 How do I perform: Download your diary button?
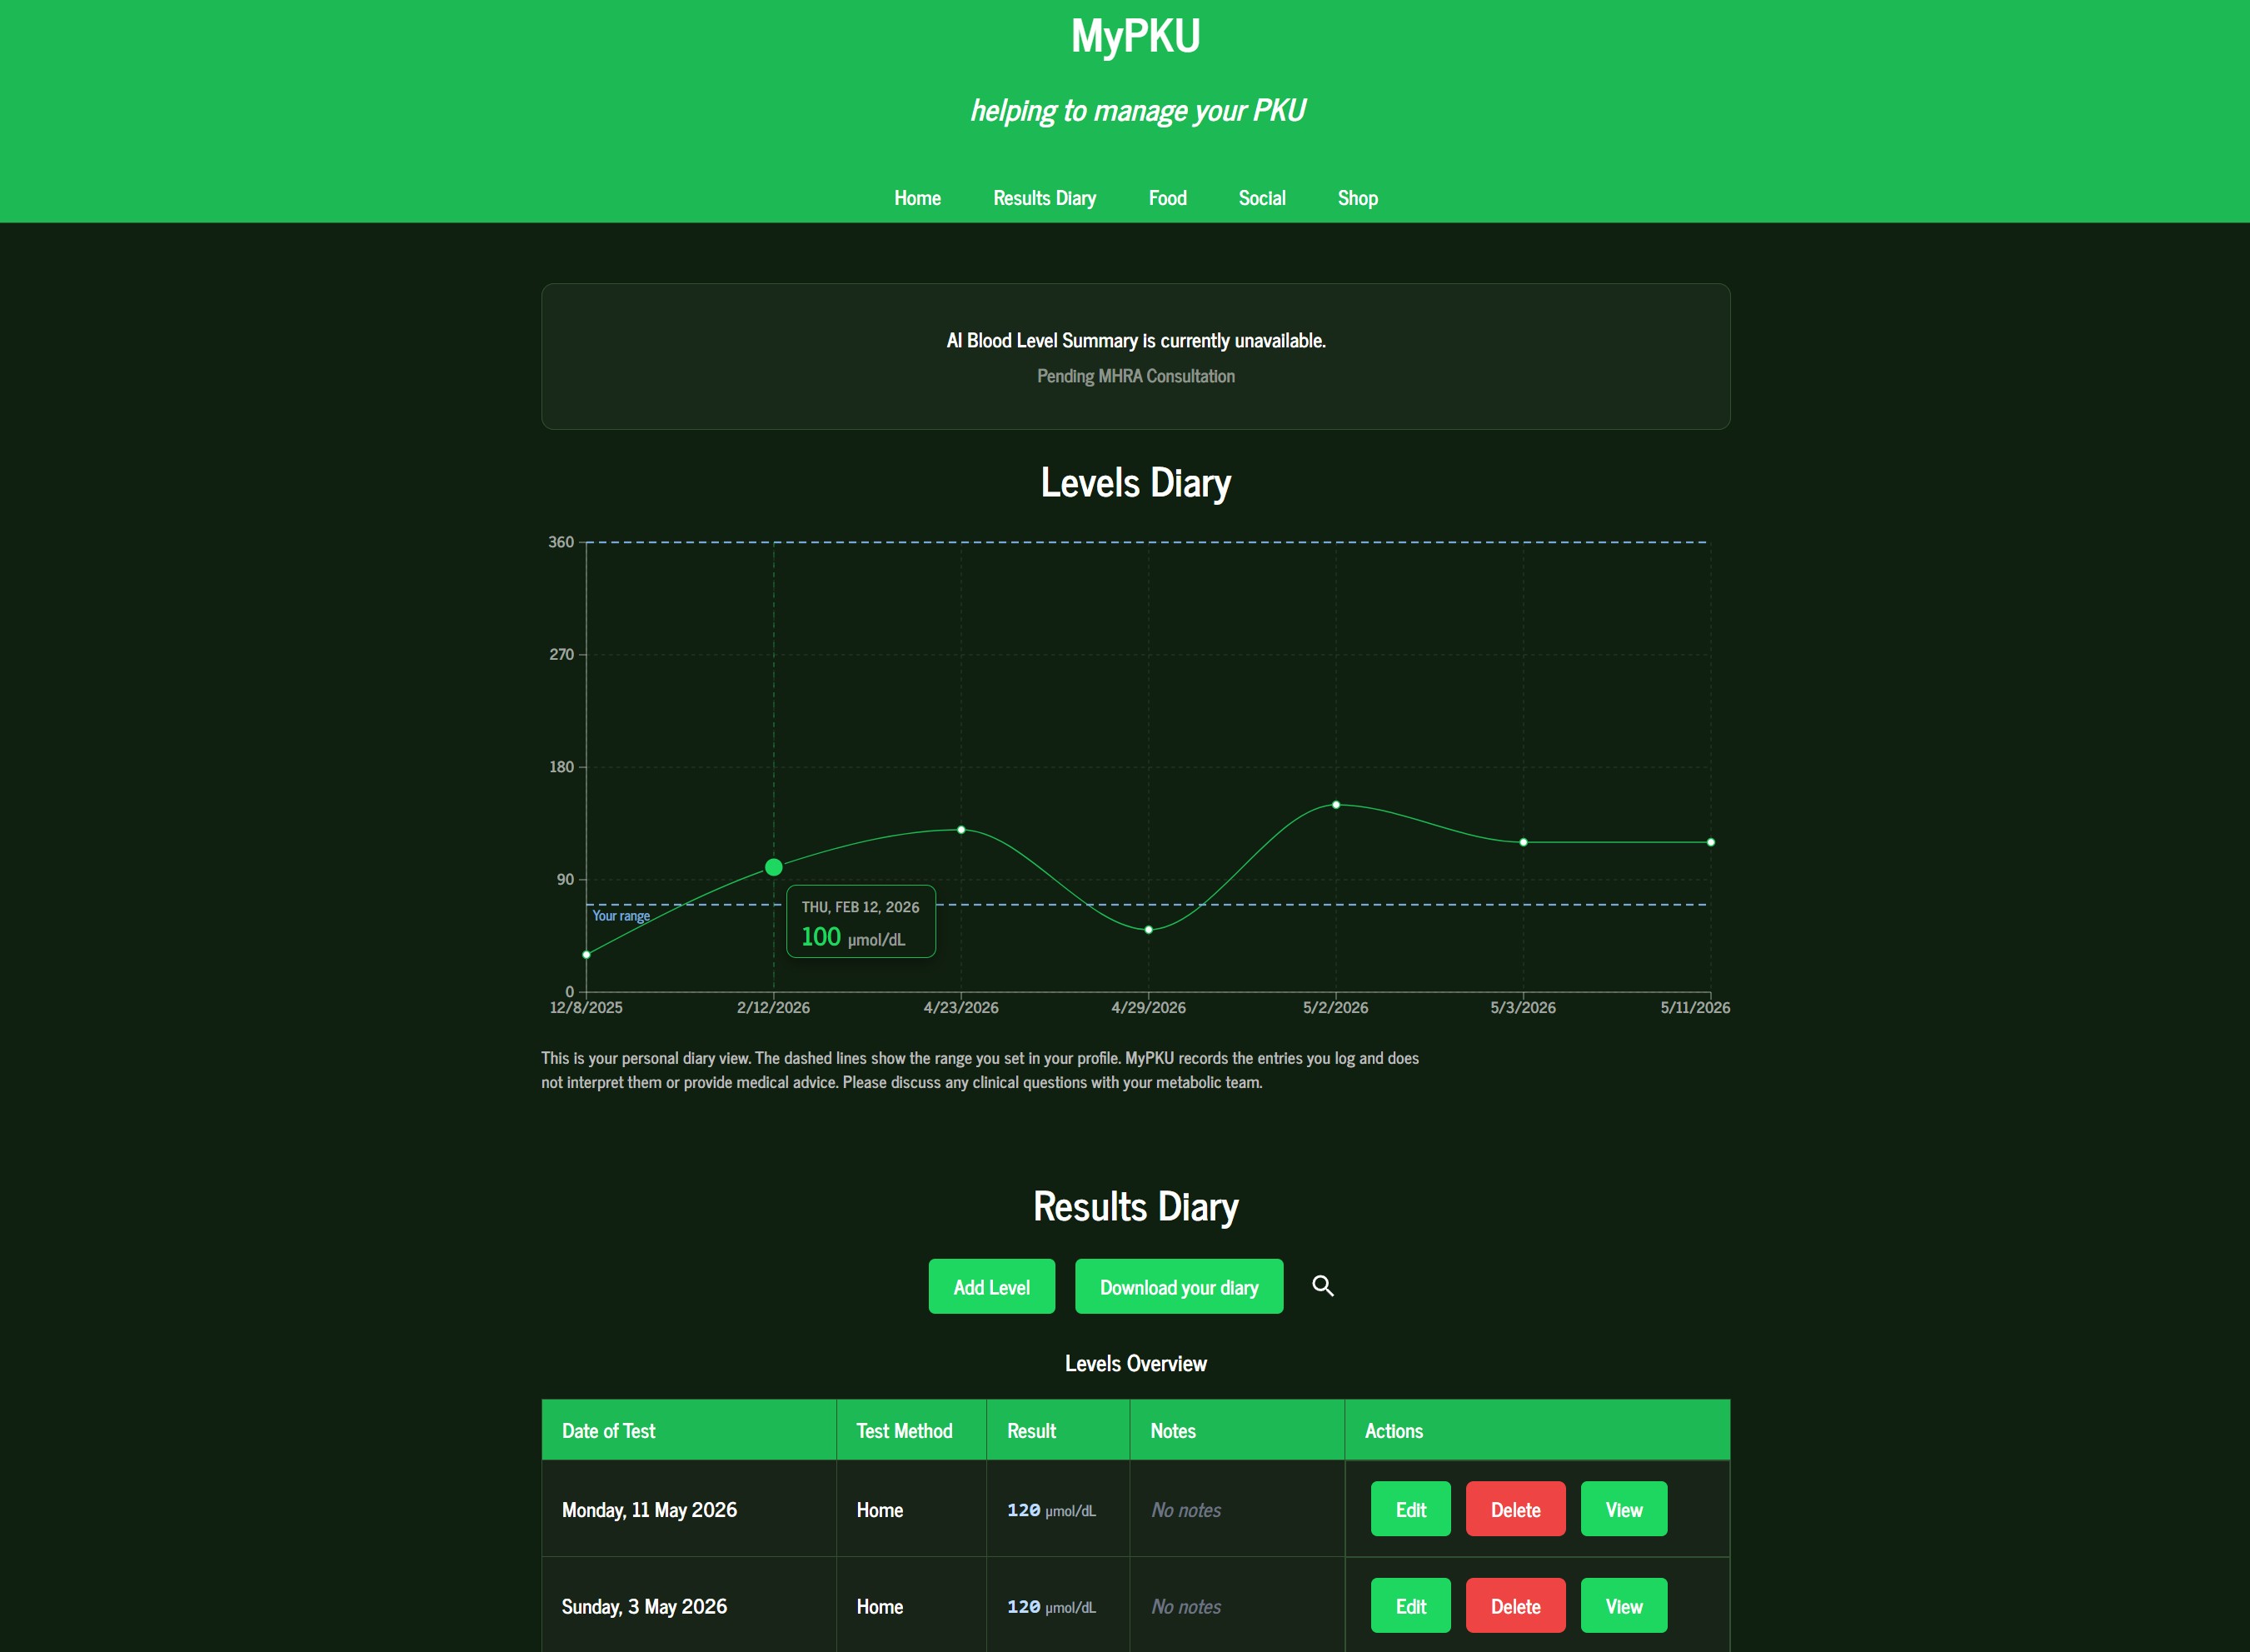[1179, 1287]
